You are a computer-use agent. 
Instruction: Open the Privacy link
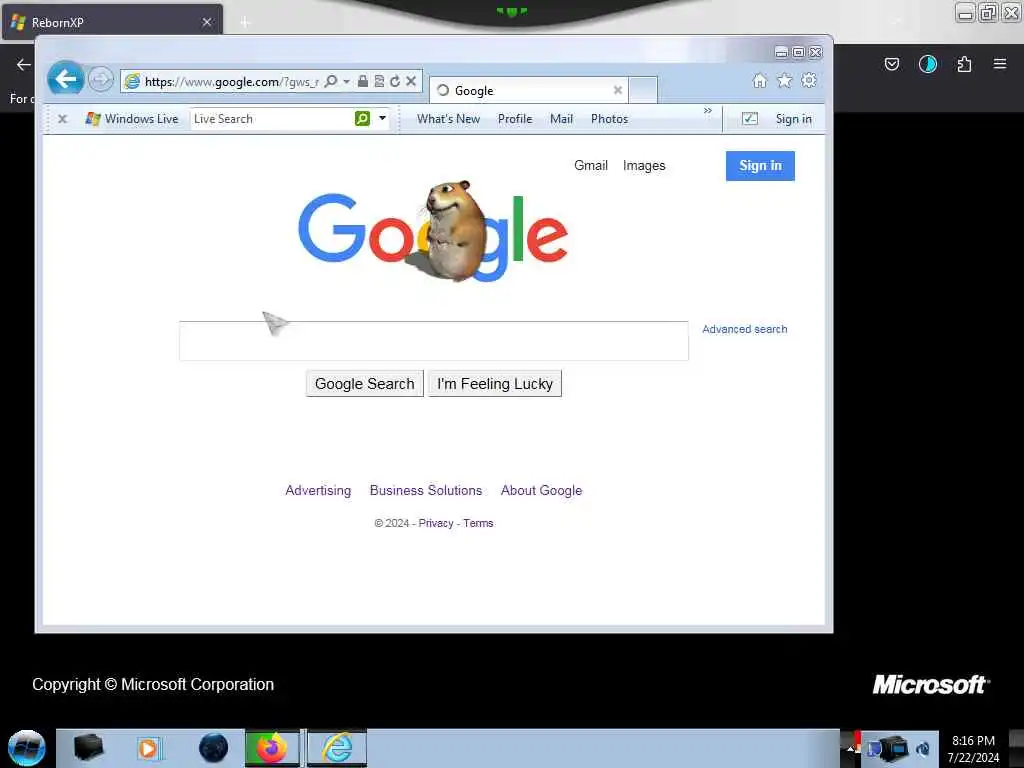436,523
